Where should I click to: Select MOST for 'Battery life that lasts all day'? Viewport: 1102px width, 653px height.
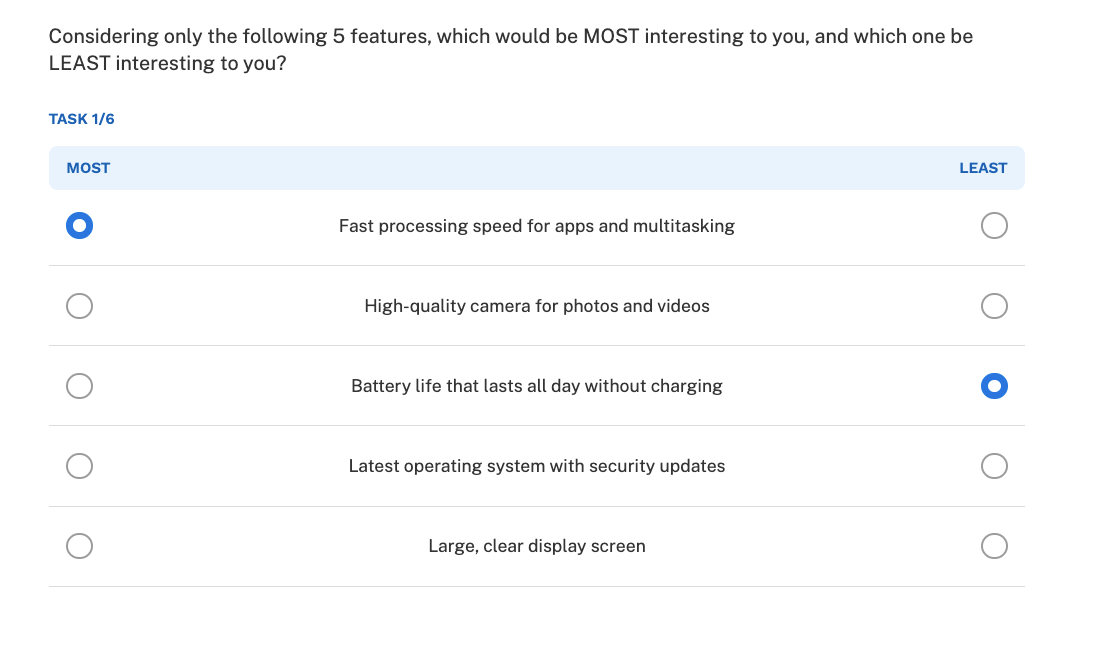pyautogui.click(x=79, y=385)
